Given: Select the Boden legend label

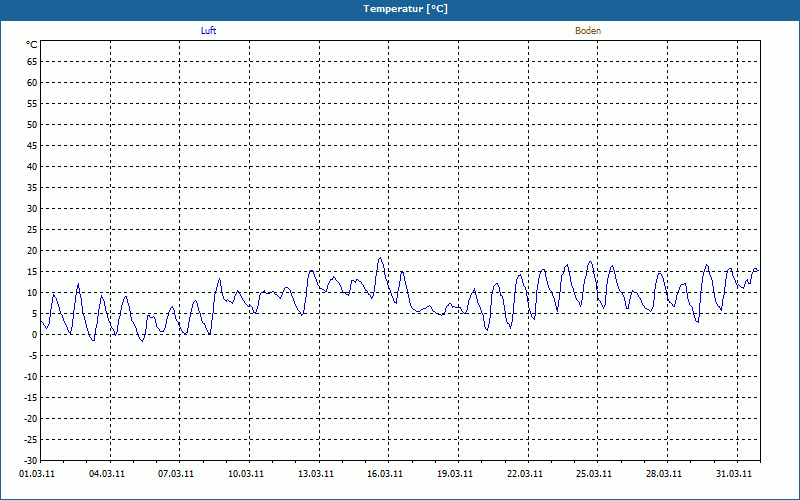Looking at the screenshot, I should coord(588,31).
